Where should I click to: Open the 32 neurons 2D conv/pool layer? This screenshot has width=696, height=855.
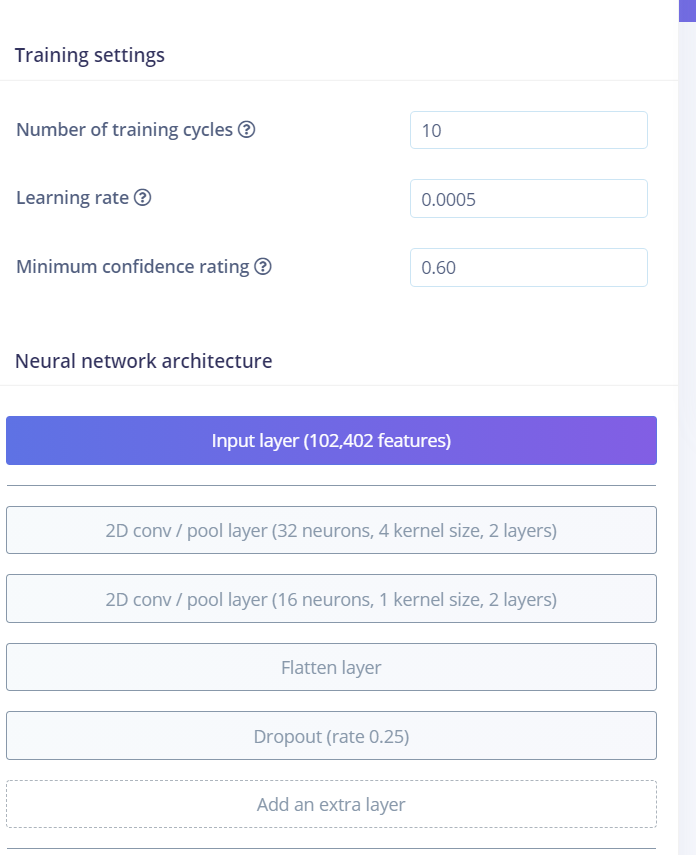point(331,530)
